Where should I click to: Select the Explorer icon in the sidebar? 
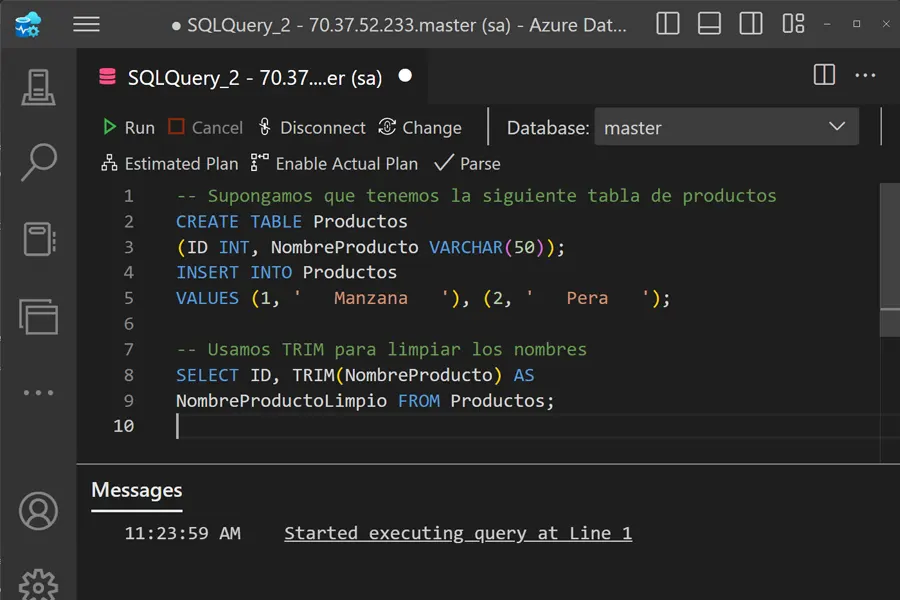38,315
